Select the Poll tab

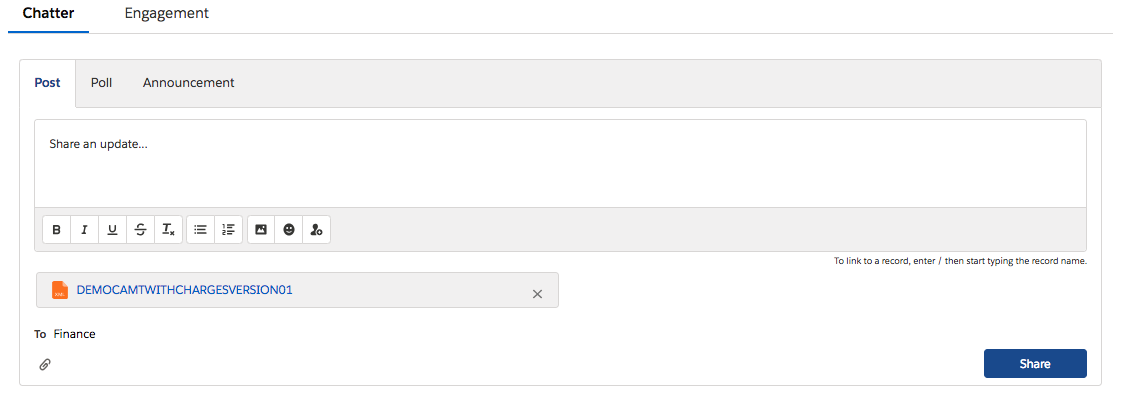pyautogui.click(x=101, y=83)
